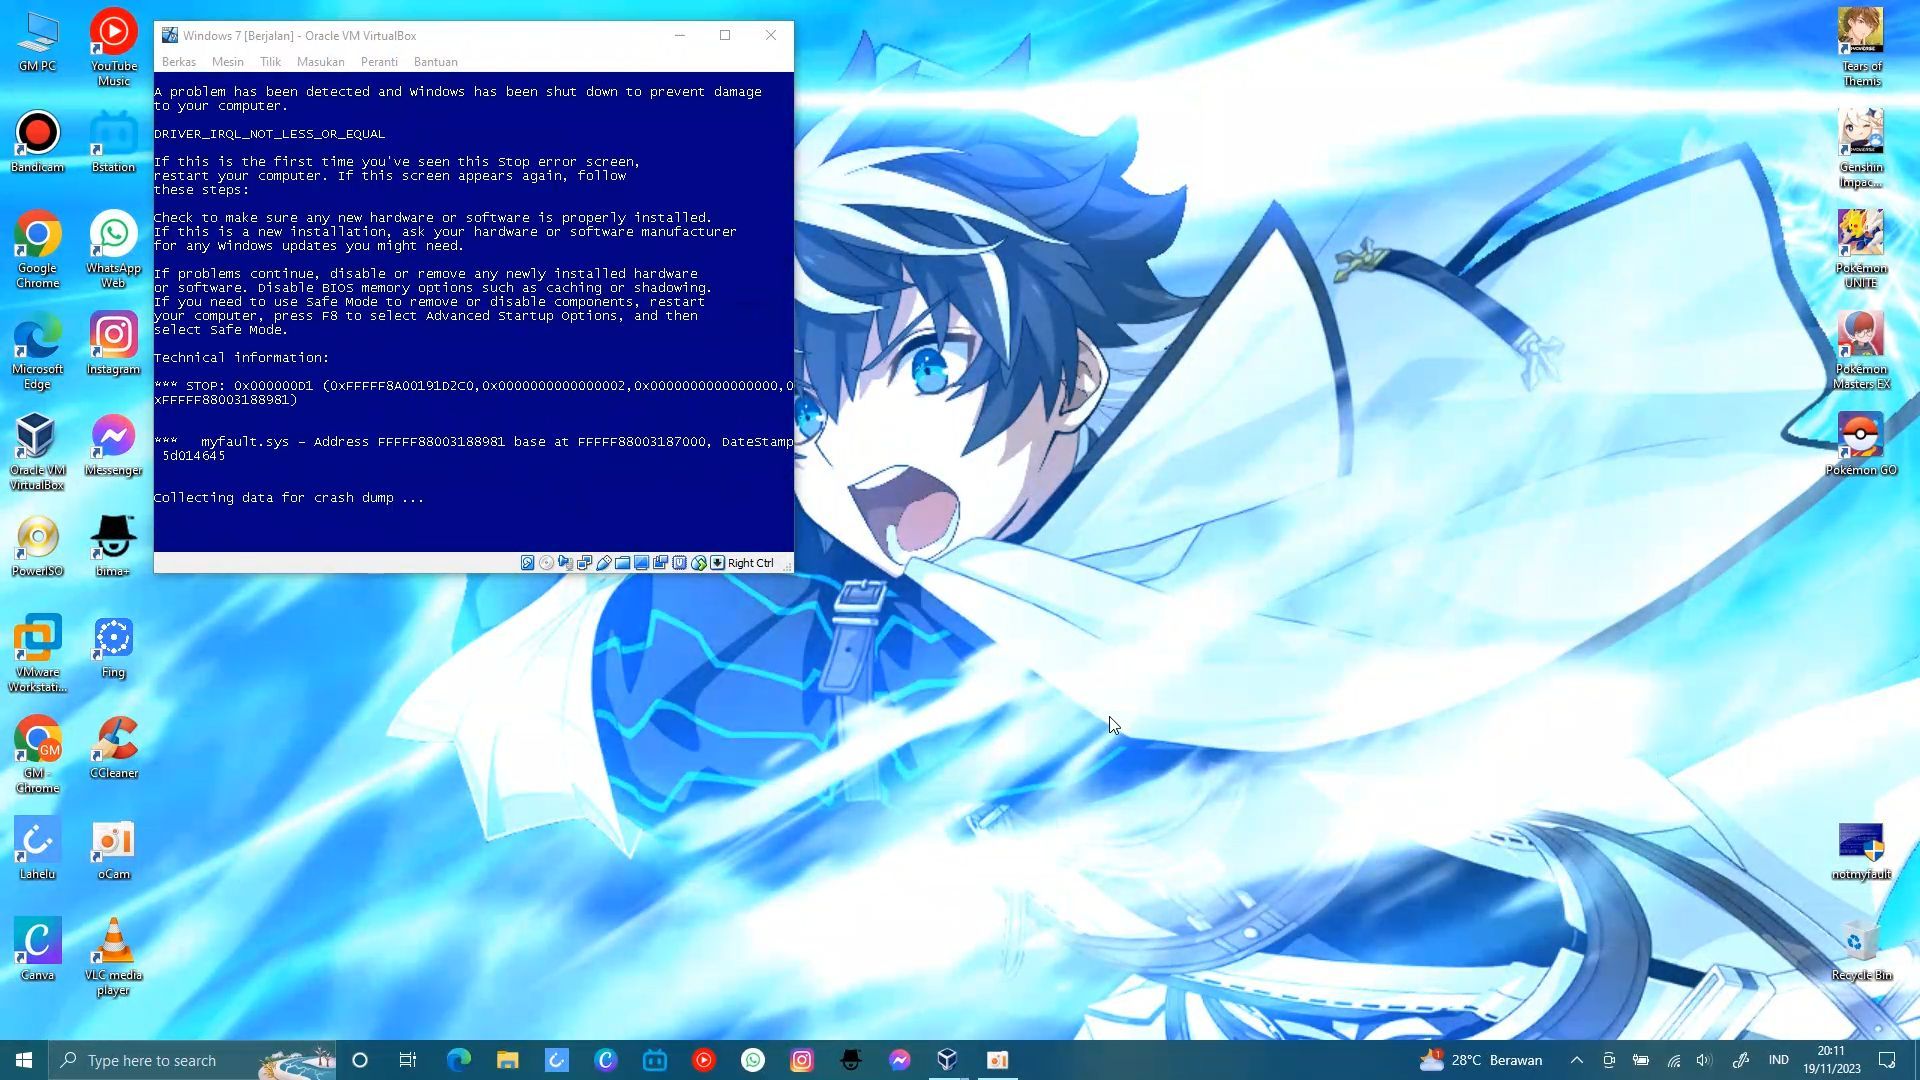Select the VMware Workstation desktop shortcut

pyautogui.click(x=37, y=654)
